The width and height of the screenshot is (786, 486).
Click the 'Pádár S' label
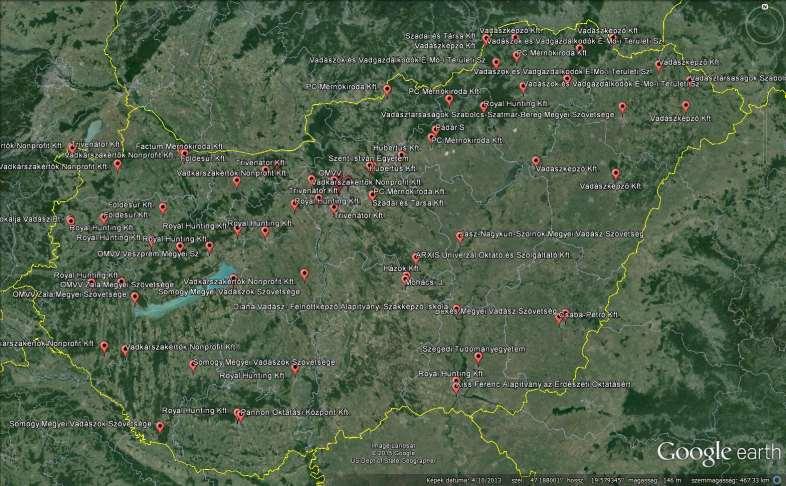pos(449,128)
